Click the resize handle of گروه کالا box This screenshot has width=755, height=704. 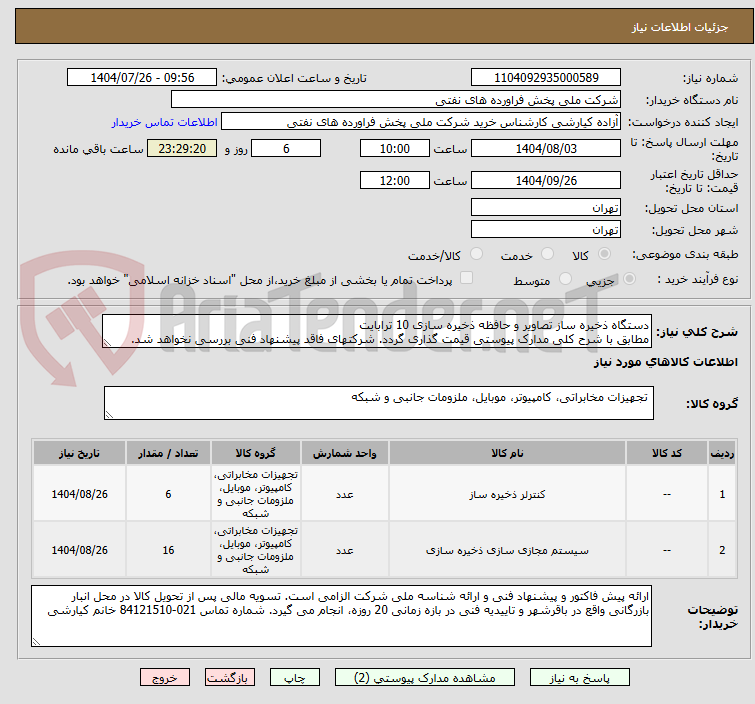[x=109, y=415]
